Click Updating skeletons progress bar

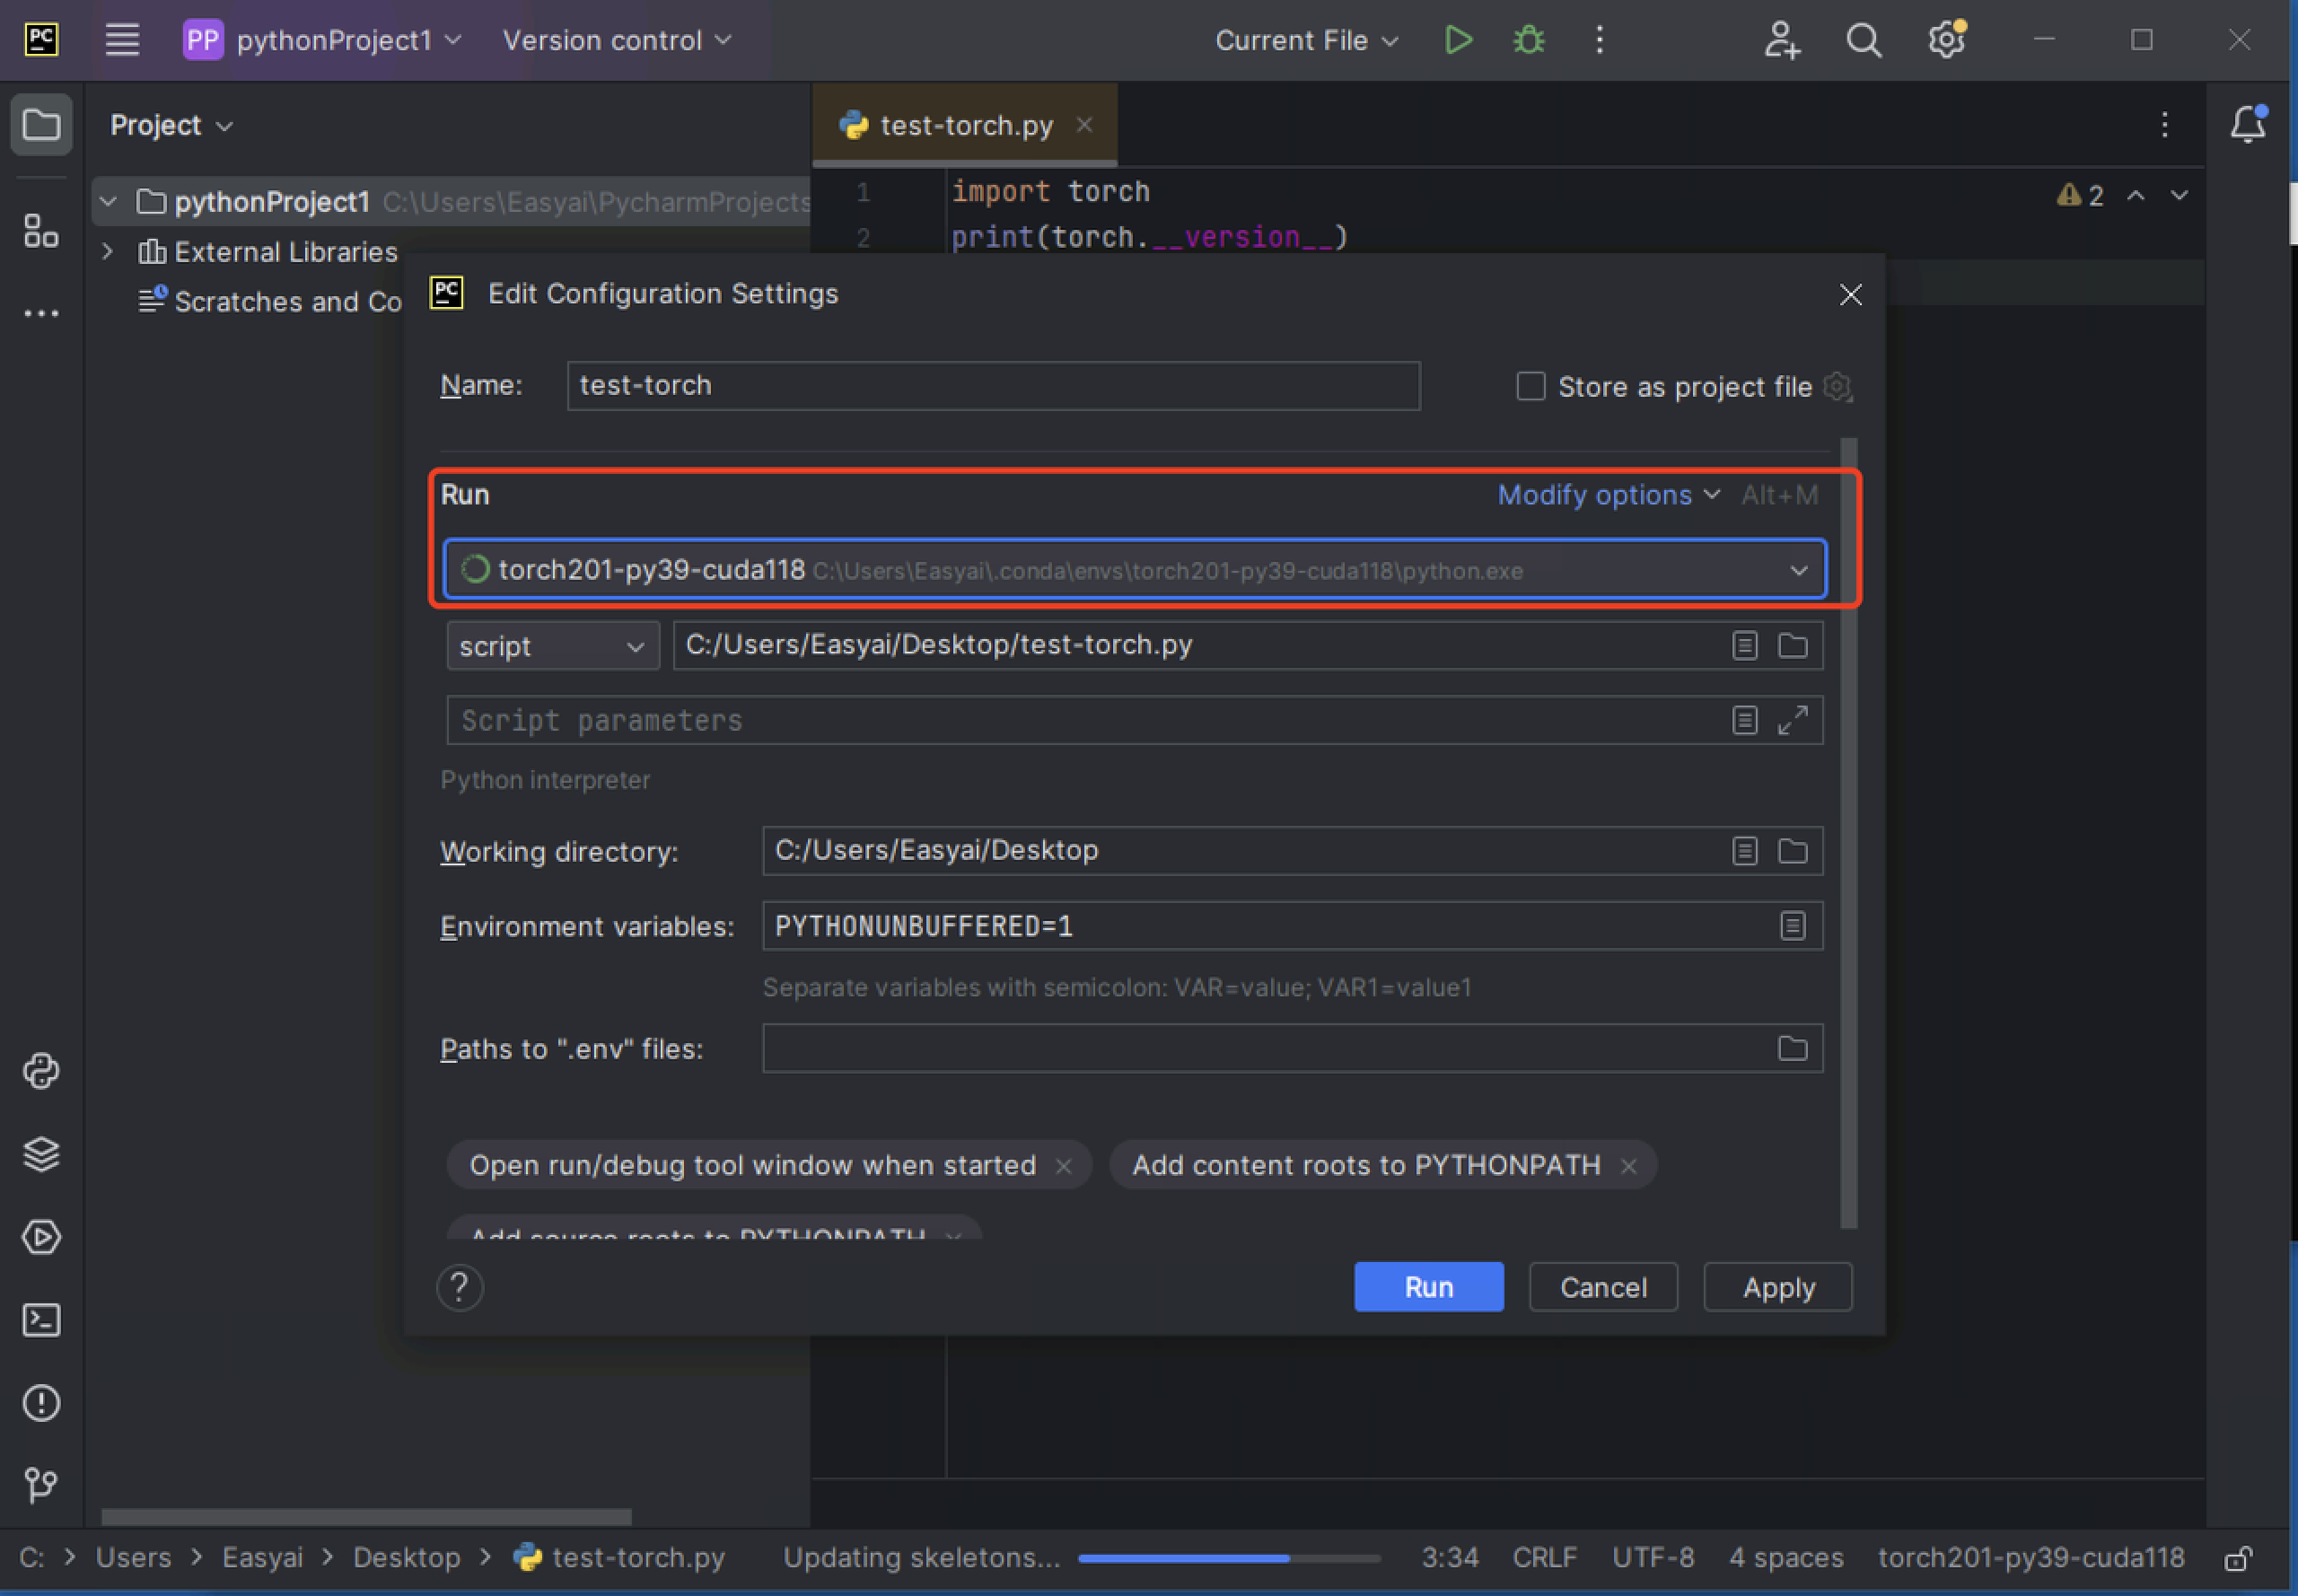[1229, 1558]
